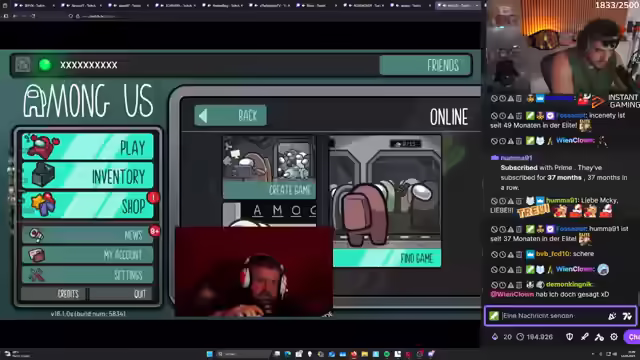
Task: Open the Shop menu
Action: 88,205
